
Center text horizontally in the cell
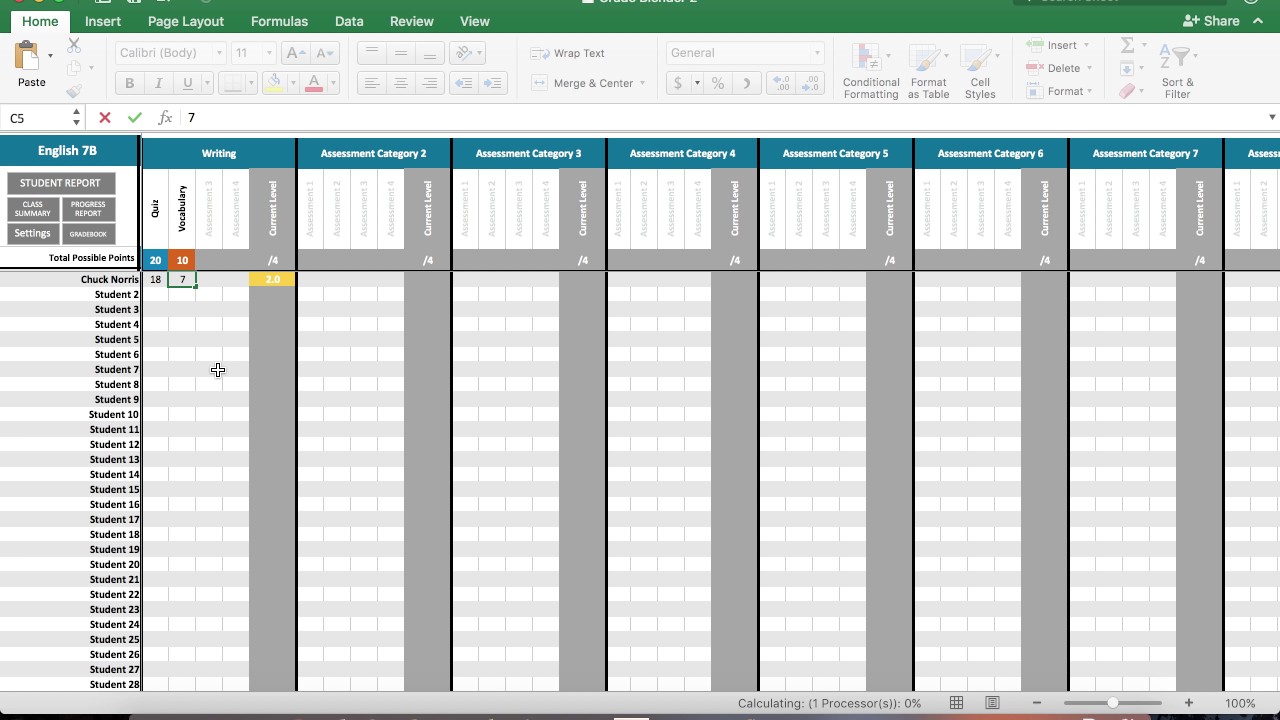pos(400,83)
